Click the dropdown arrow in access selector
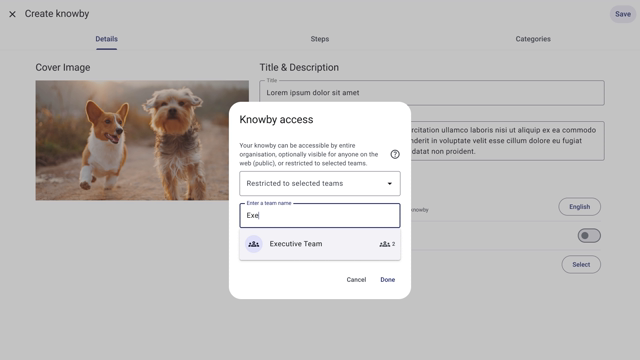Viewport: 640px width, 360px height. [x=390, y=184]
